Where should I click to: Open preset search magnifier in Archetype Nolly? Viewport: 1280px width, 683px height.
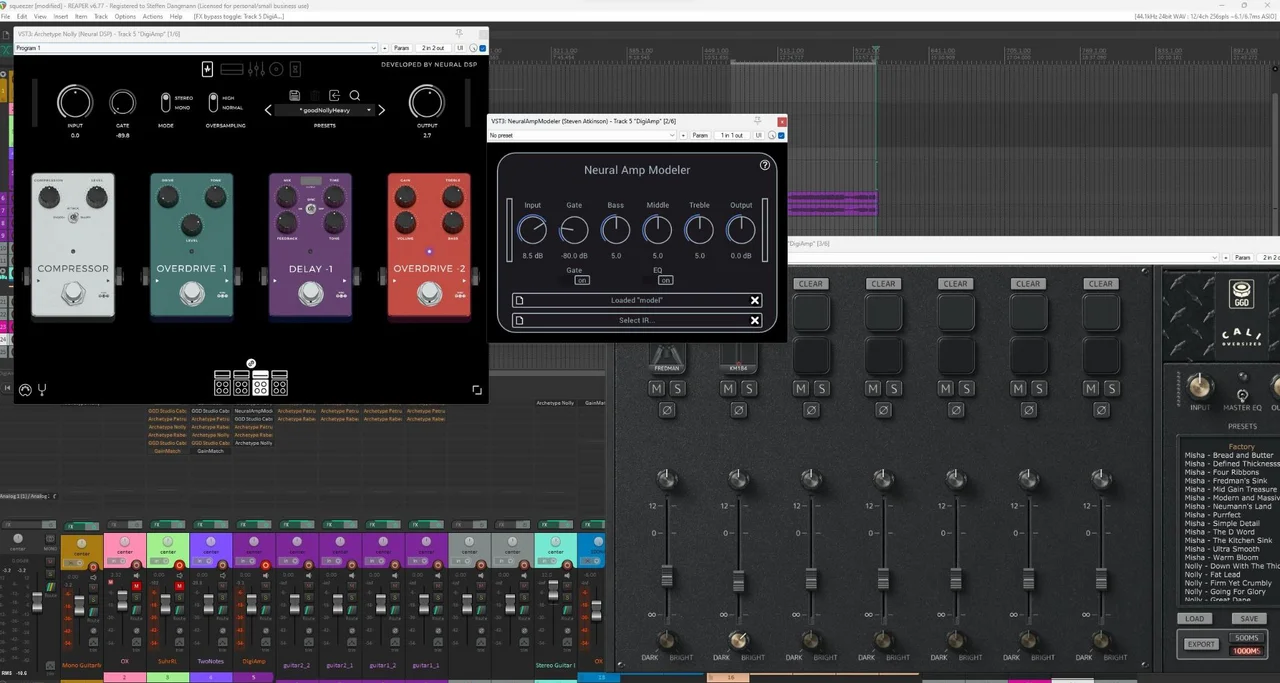[355, 95]
